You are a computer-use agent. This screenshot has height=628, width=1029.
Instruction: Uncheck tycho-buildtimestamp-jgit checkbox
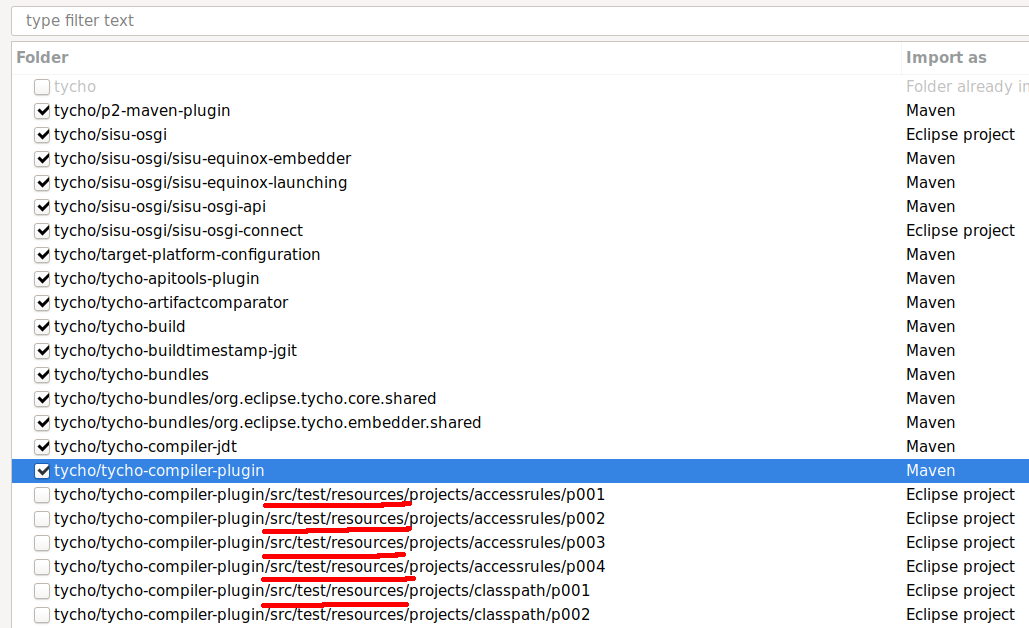[42, 350]
